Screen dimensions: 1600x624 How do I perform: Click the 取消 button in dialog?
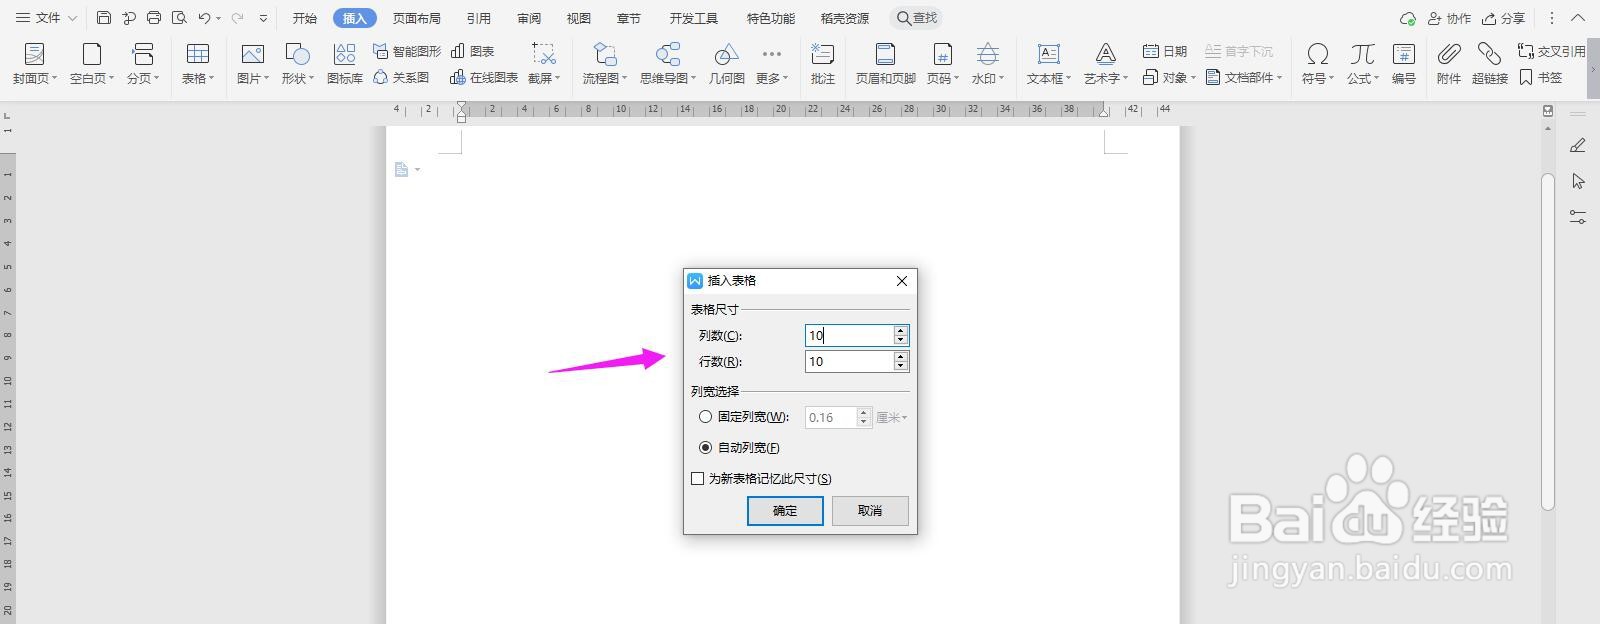870,511
